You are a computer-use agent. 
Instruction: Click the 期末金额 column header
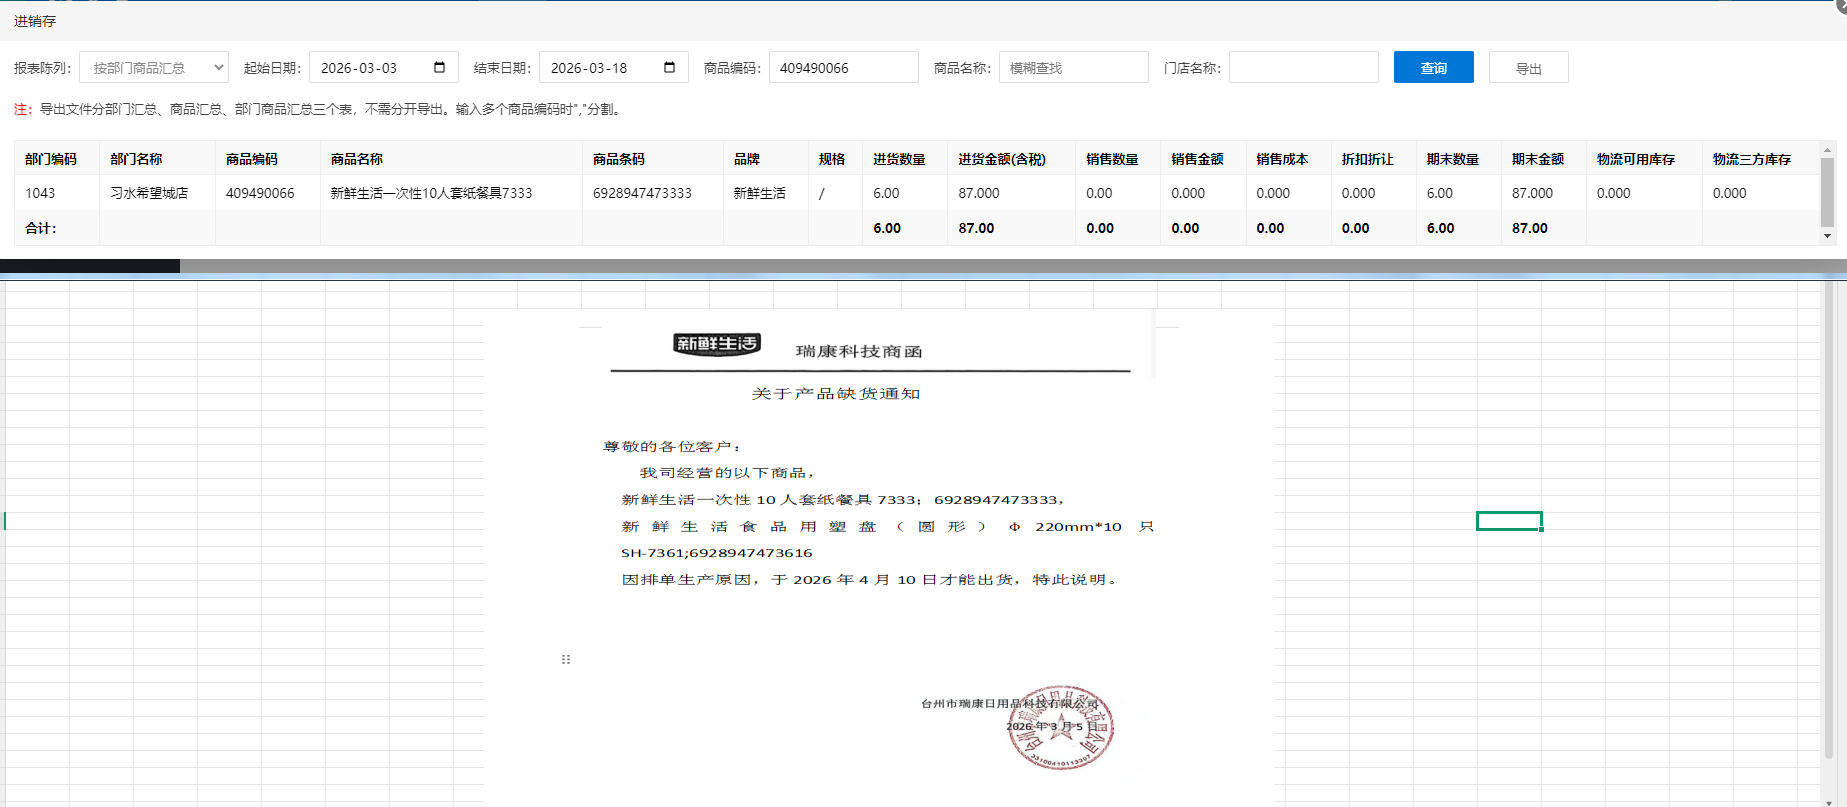point(1537,159)
